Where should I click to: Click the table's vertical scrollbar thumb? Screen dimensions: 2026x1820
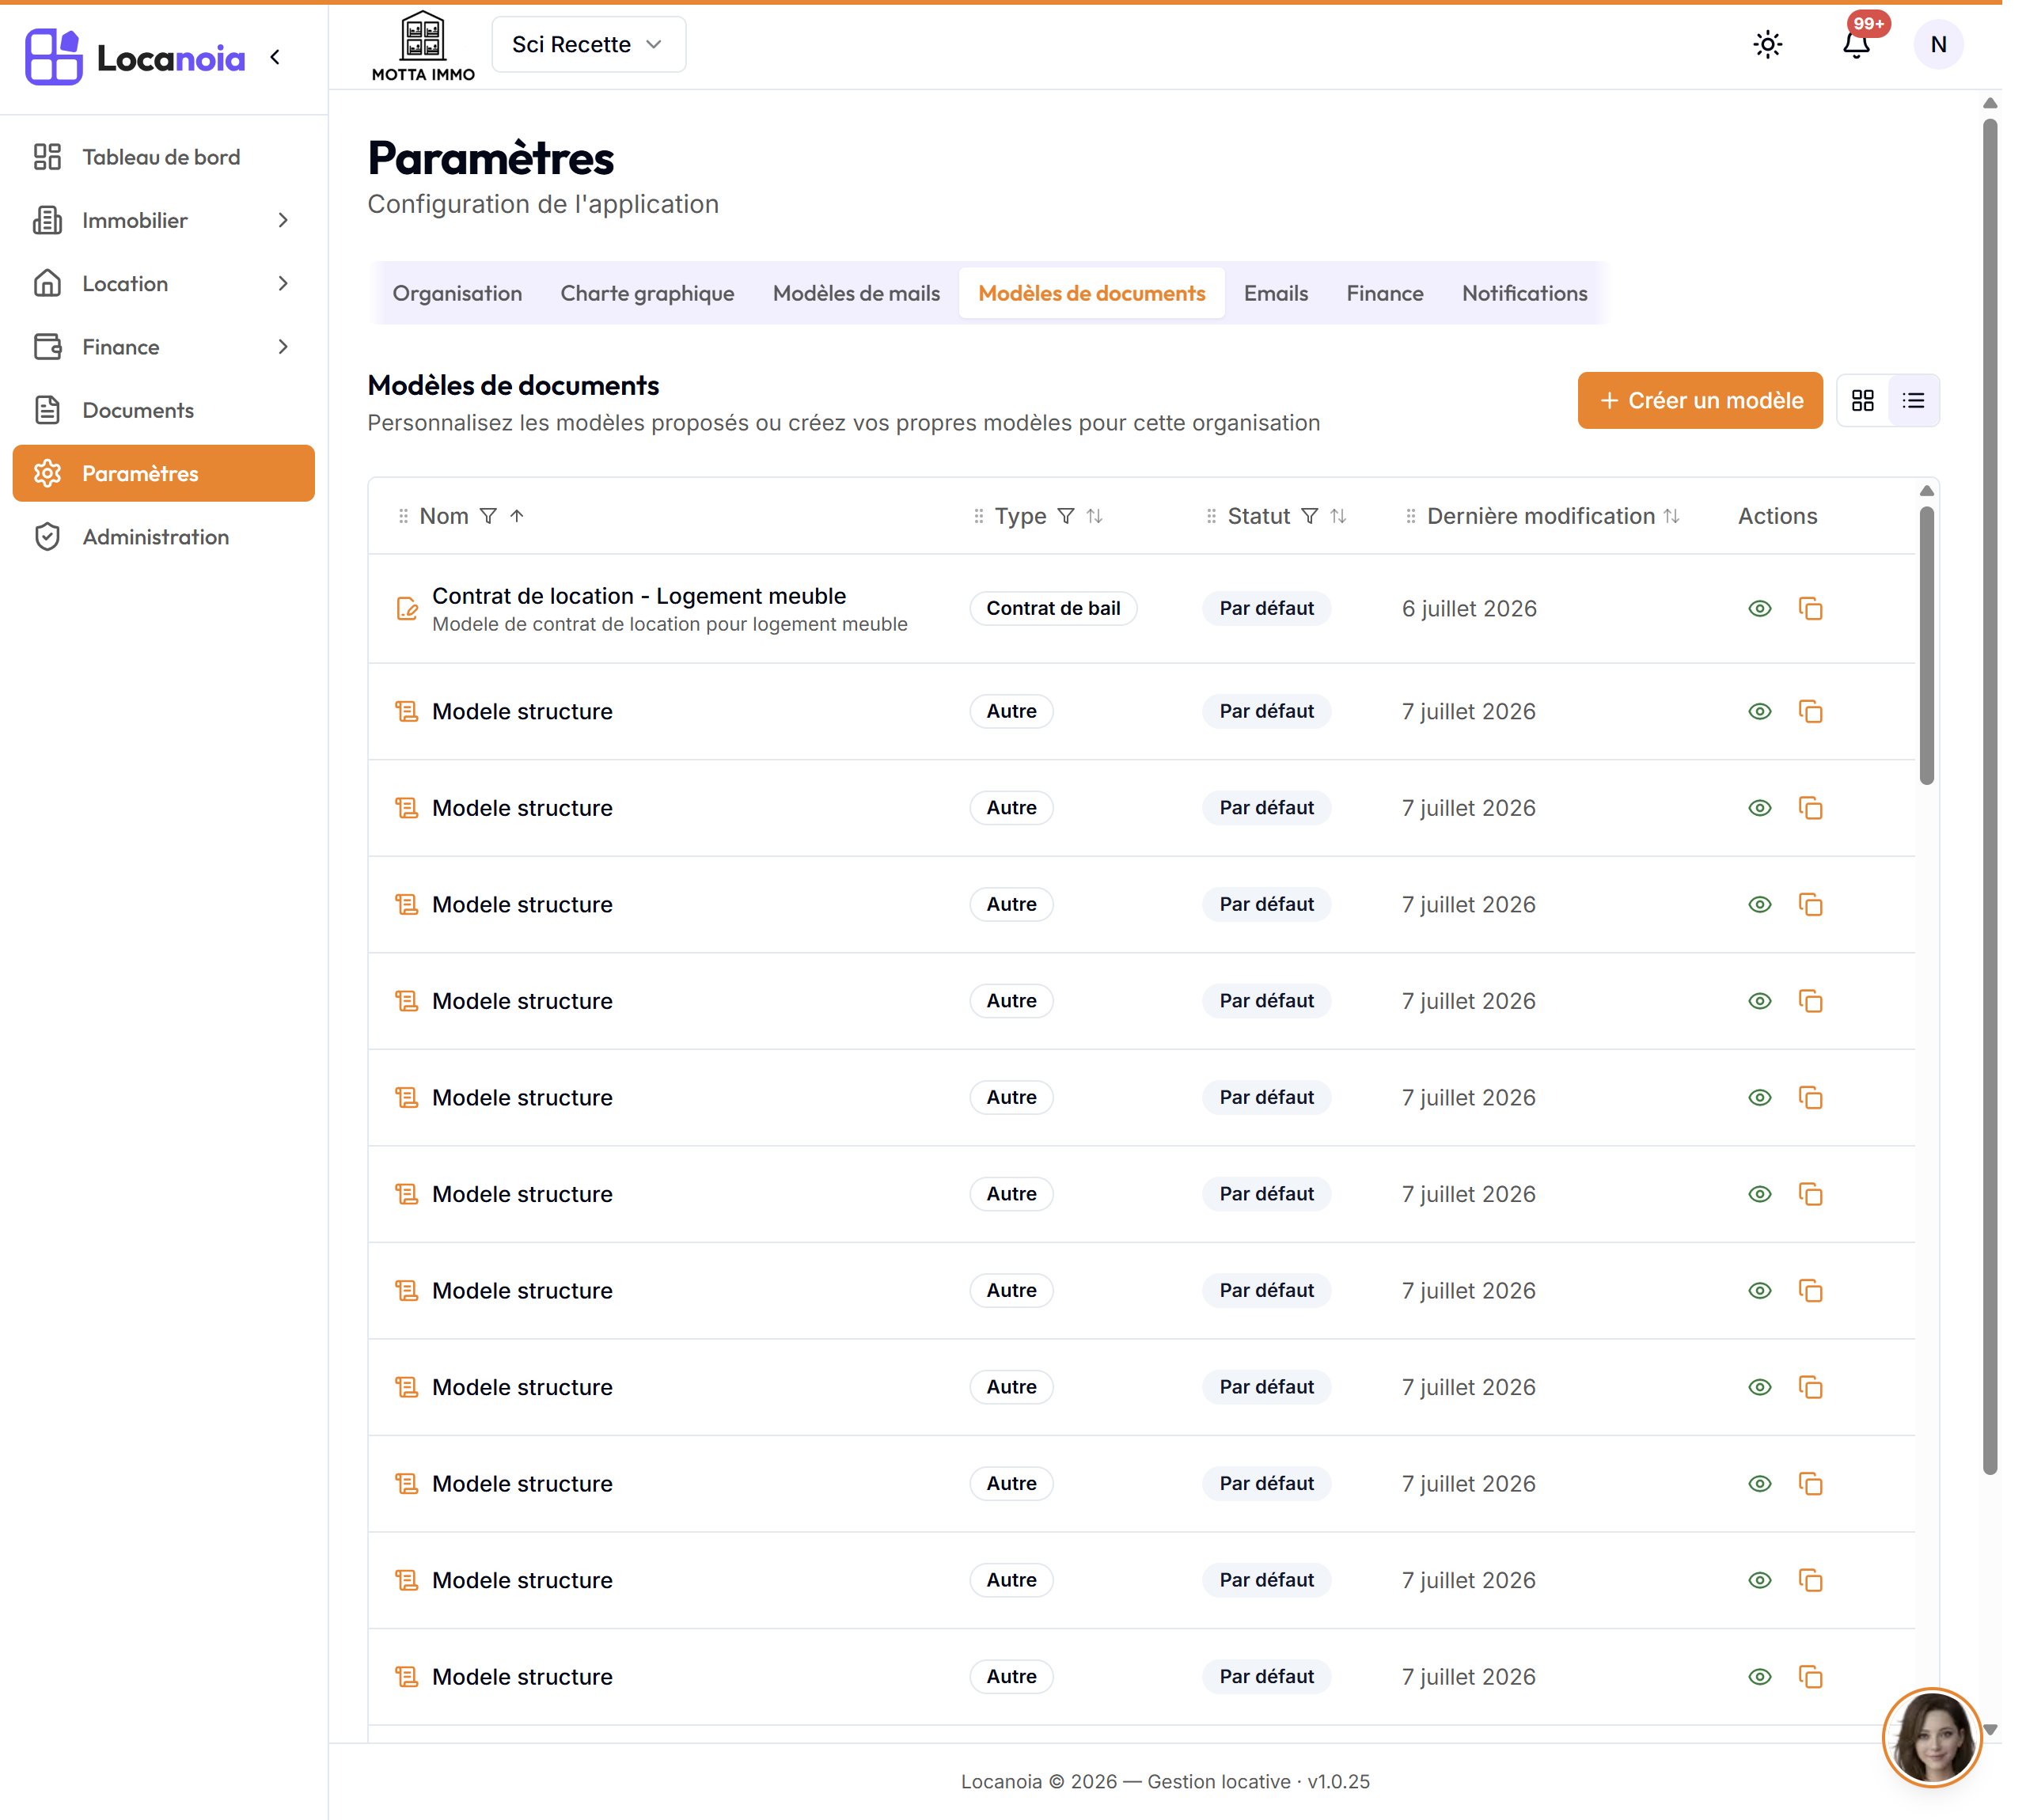(x=1926, y=646)
